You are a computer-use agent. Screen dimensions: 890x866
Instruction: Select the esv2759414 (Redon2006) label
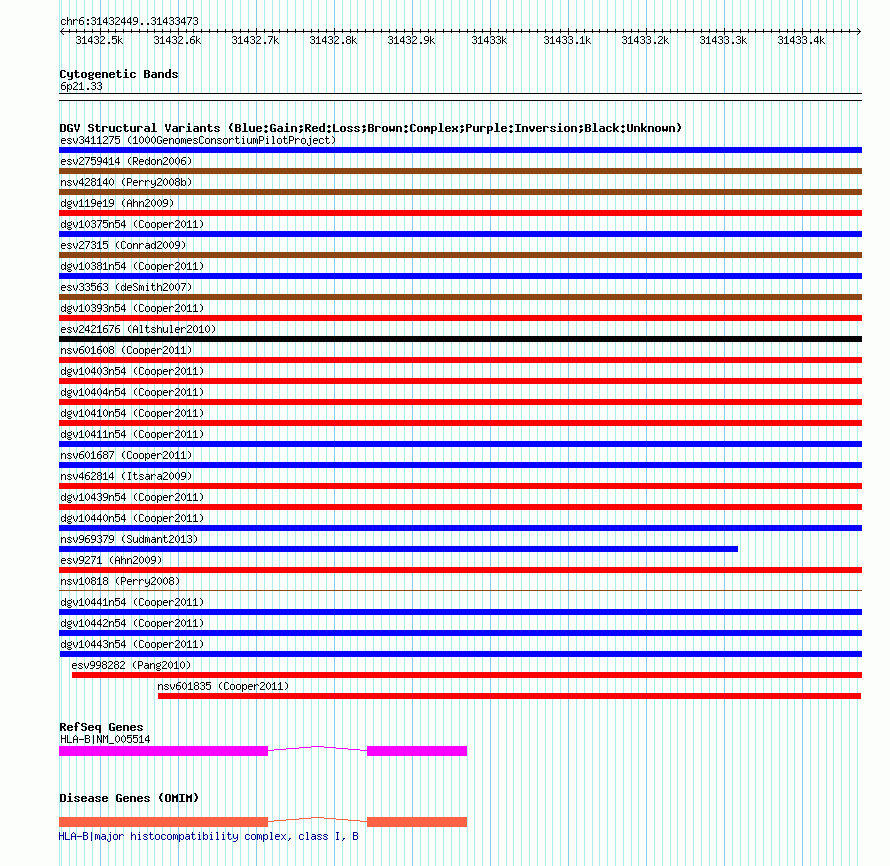tap(126, 161)
